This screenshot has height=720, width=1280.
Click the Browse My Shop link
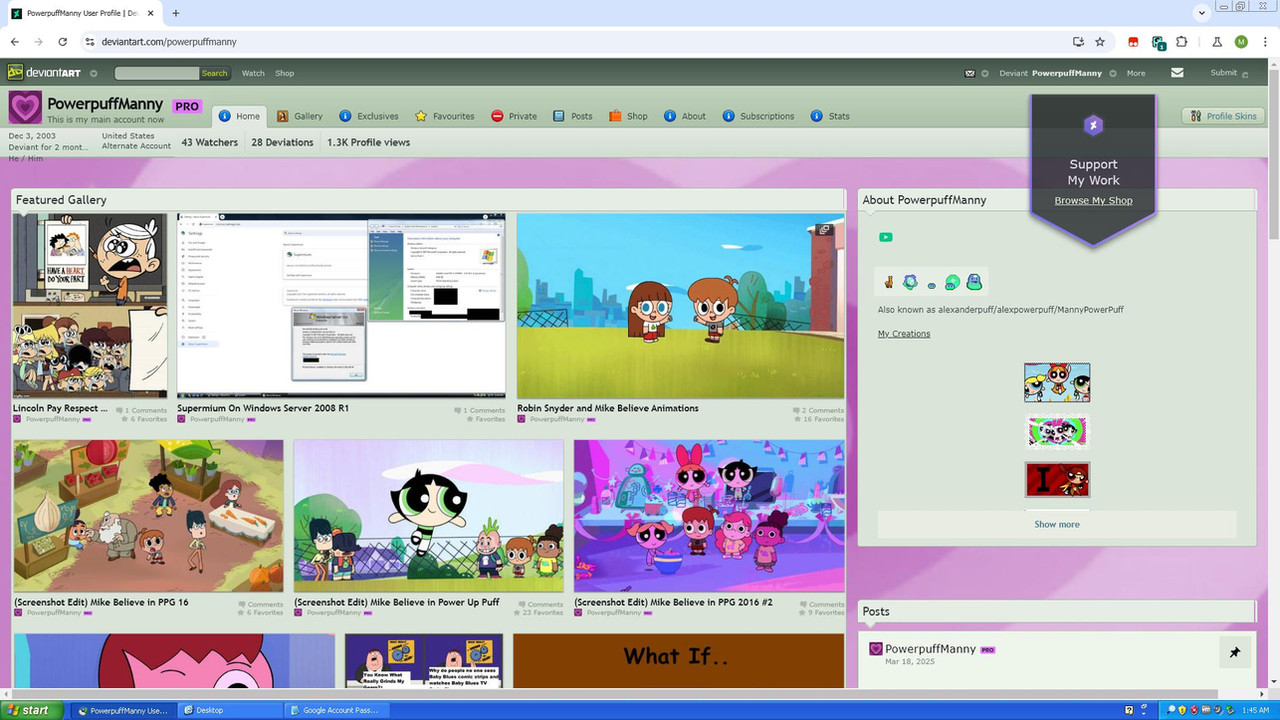[x=1093, y=200]
